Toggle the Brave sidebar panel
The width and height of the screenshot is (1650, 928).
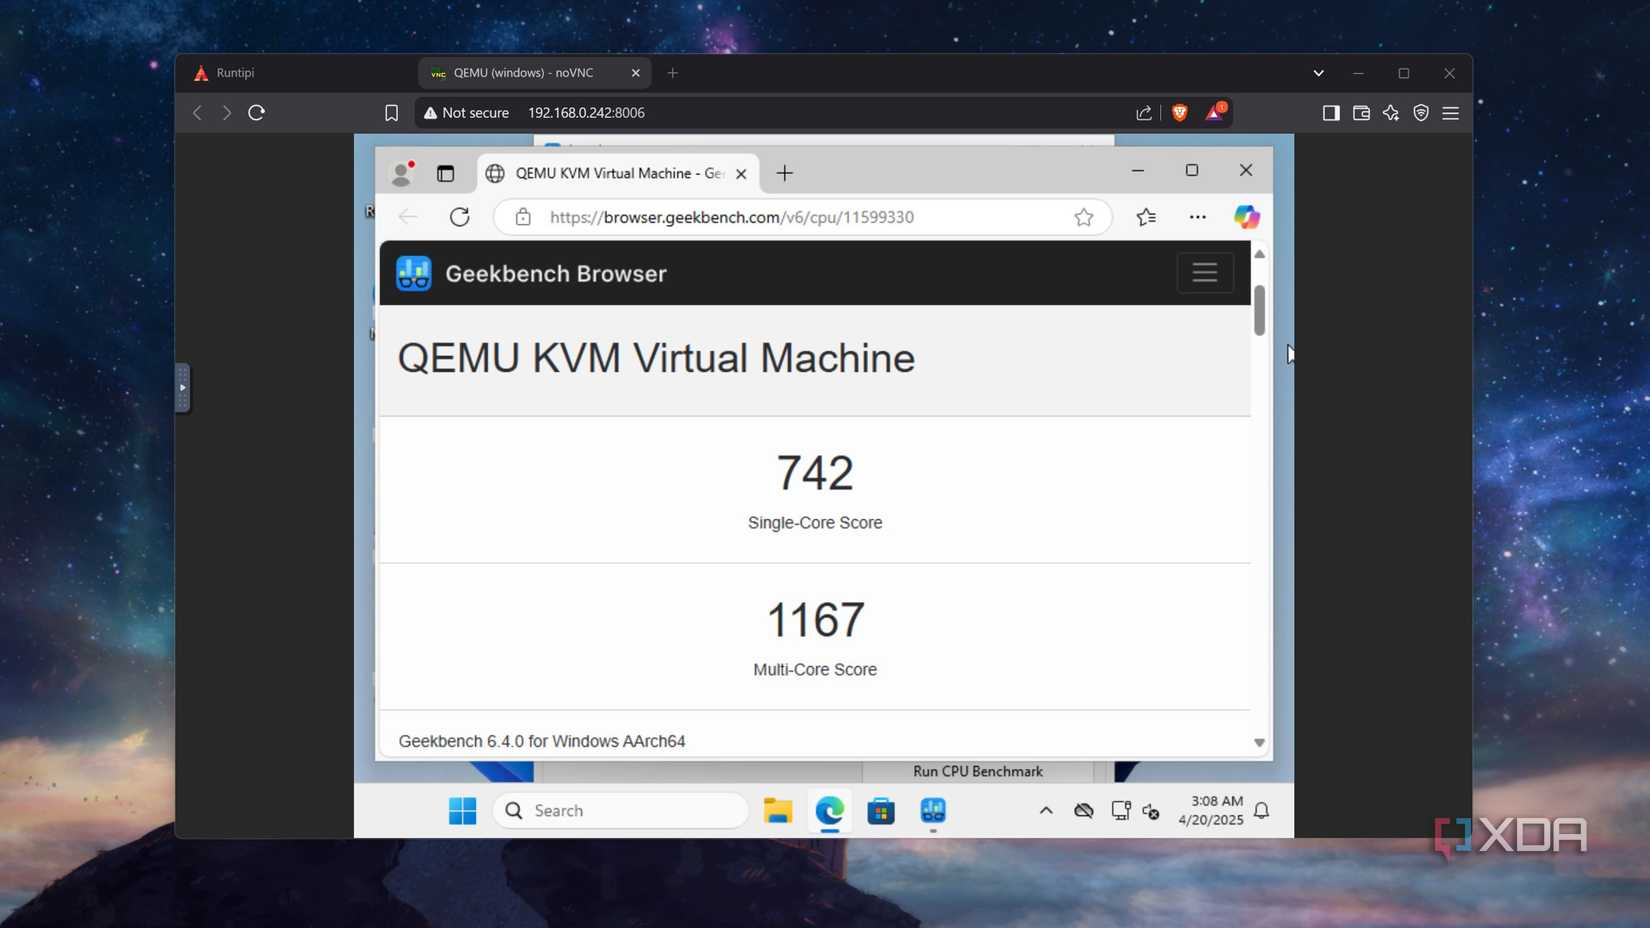pos(1330,113)
